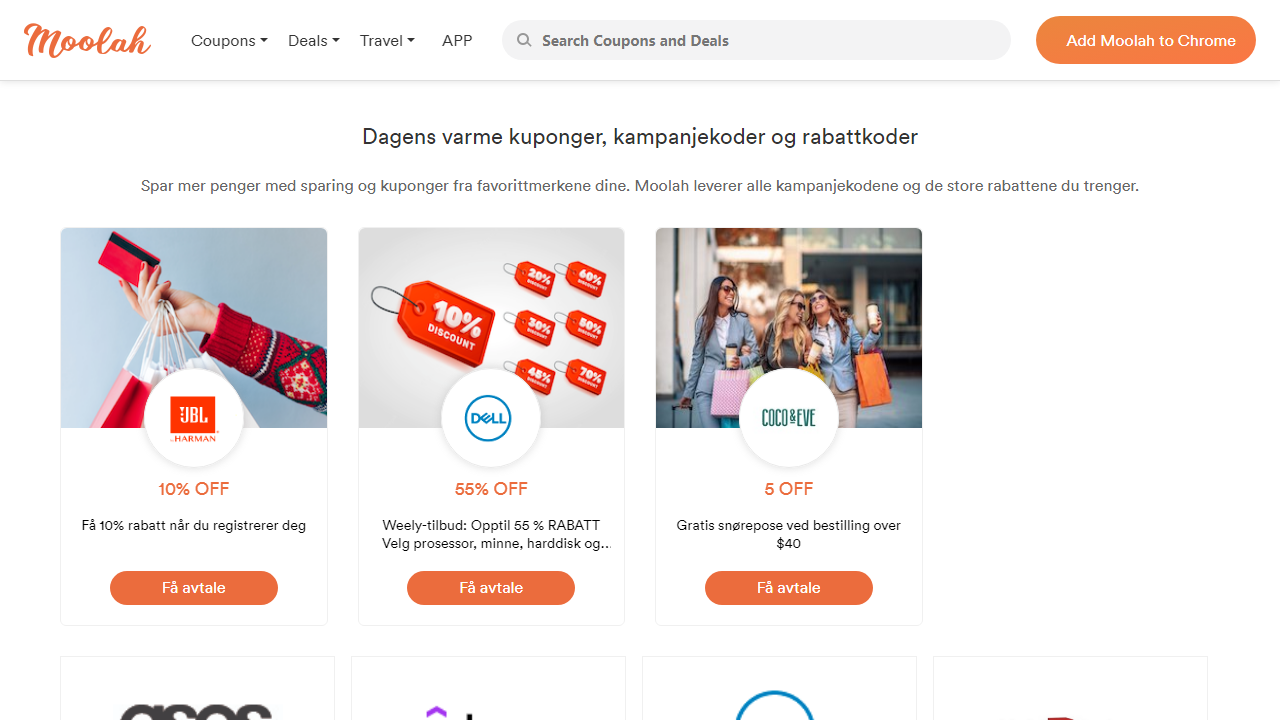Open the Coupons menu item
1280x720 pixels.
click(x=229, y=40)
